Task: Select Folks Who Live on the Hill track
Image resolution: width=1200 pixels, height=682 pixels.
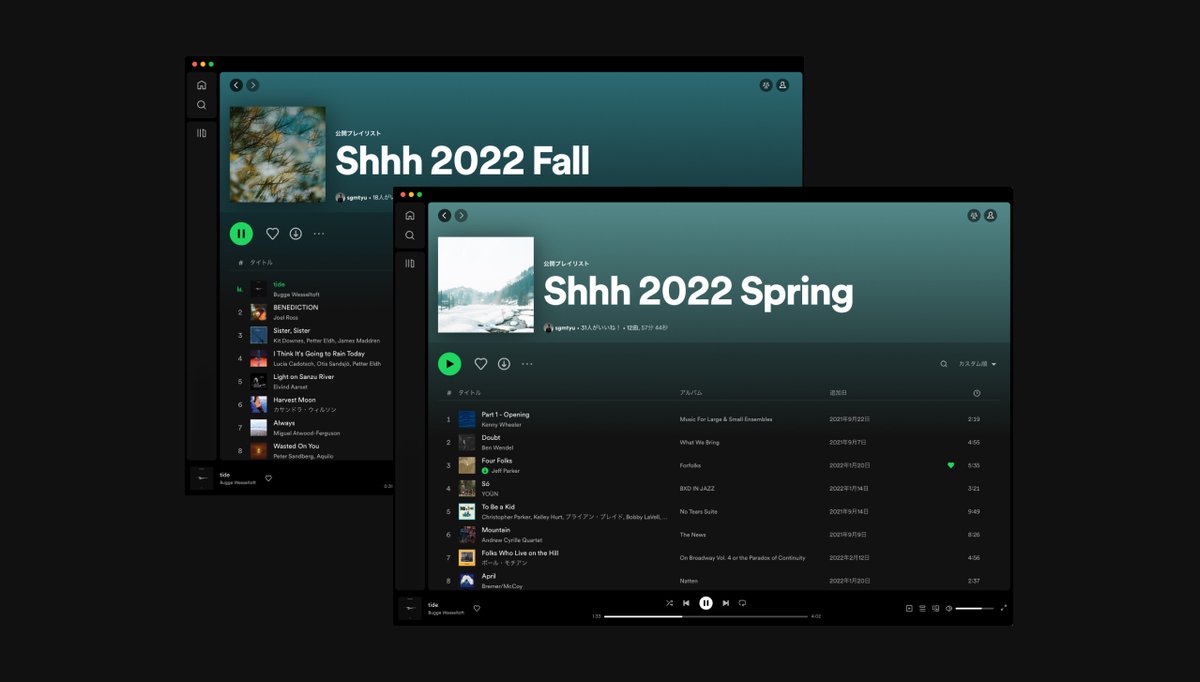Action: pos(719,557)
